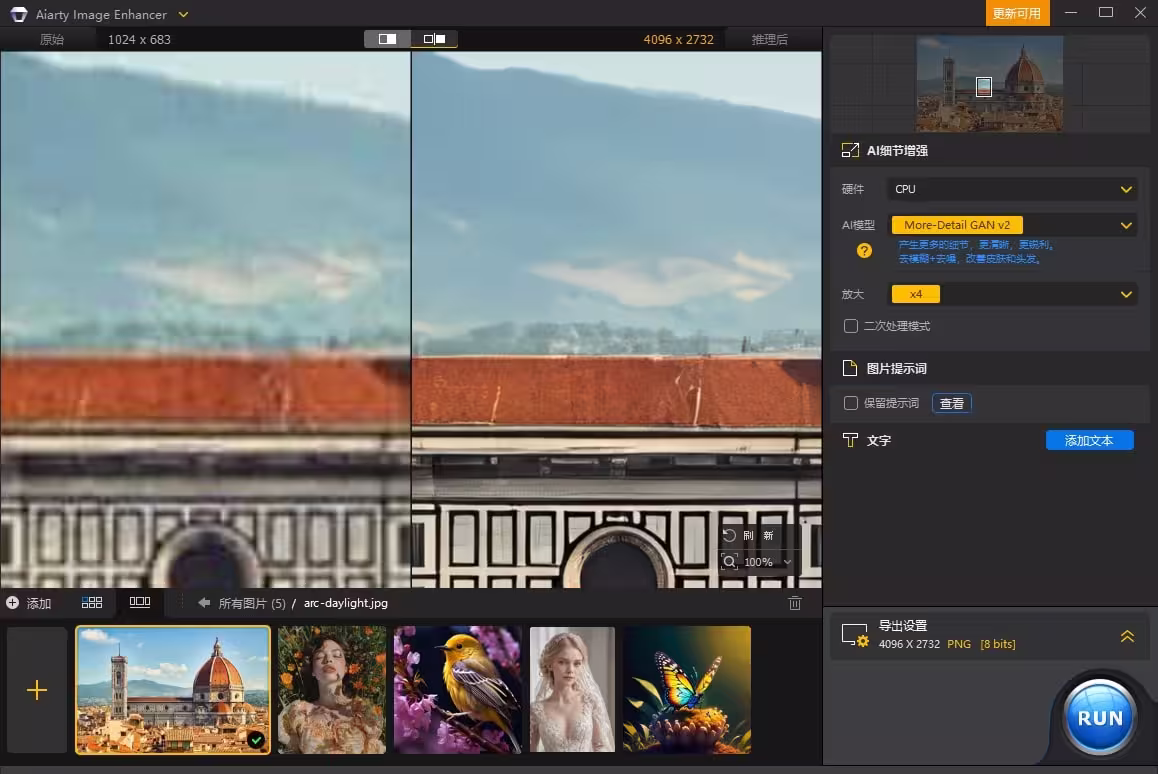Viewport: 1158px width, 774px height.
Task: Enable the 二次处理模式 checkbox
Action: click(x=851, y=326)
